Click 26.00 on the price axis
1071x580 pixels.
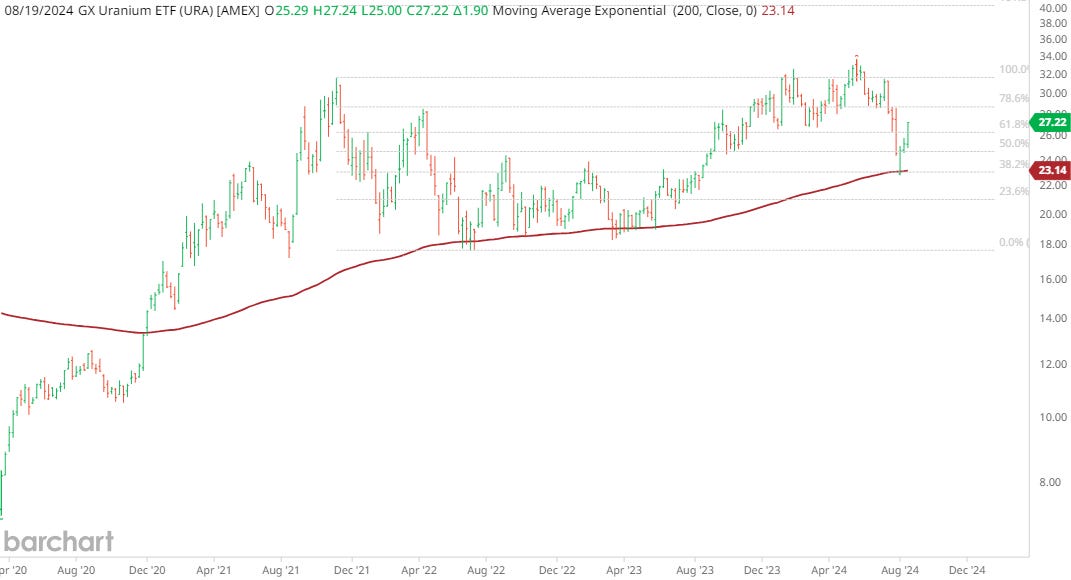[1053, 136]
